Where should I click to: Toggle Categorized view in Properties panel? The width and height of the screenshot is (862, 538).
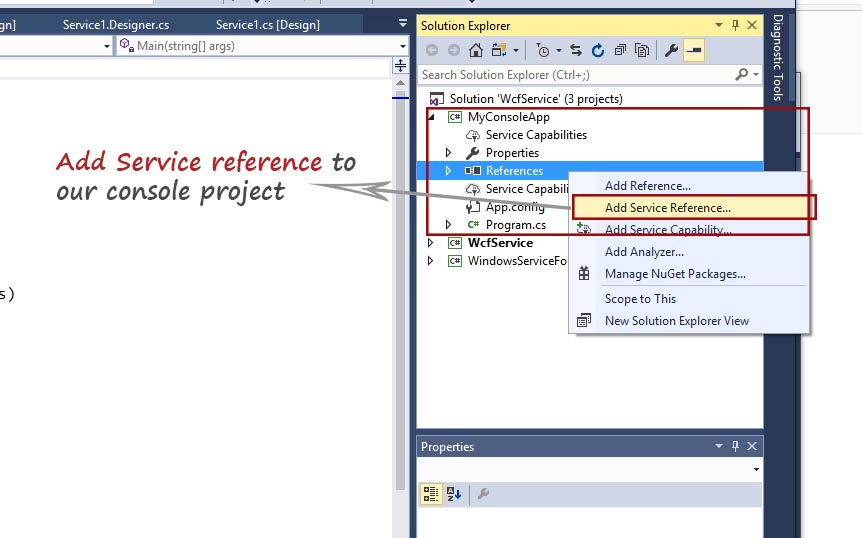[431, 493]
